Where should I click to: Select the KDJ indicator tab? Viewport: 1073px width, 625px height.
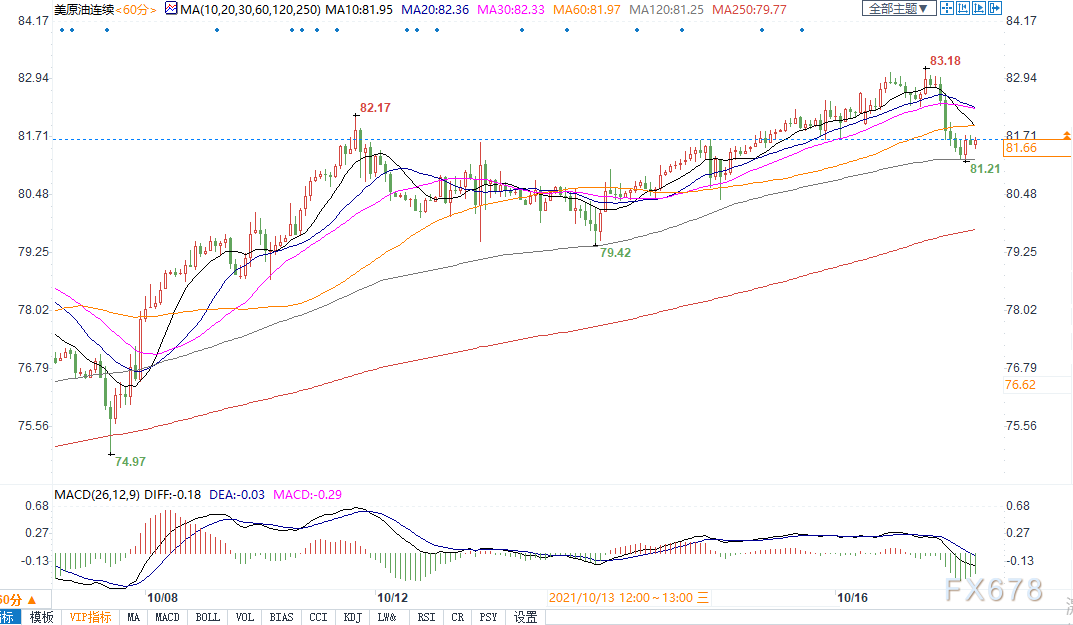pyautogui.click(x=352, y=617)
